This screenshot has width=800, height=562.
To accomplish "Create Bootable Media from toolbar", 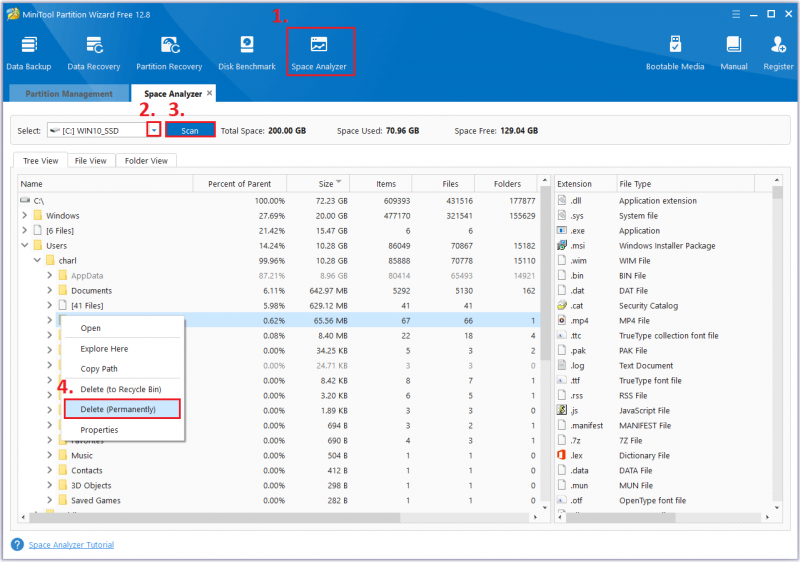I will [x=675, y=53].
